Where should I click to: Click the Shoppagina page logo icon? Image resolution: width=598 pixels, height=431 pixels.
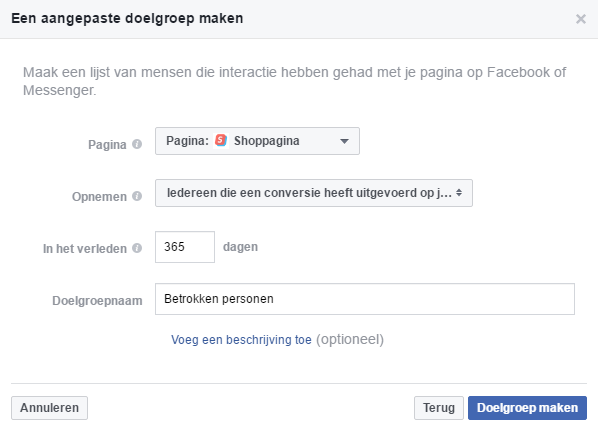pos(221,140)
